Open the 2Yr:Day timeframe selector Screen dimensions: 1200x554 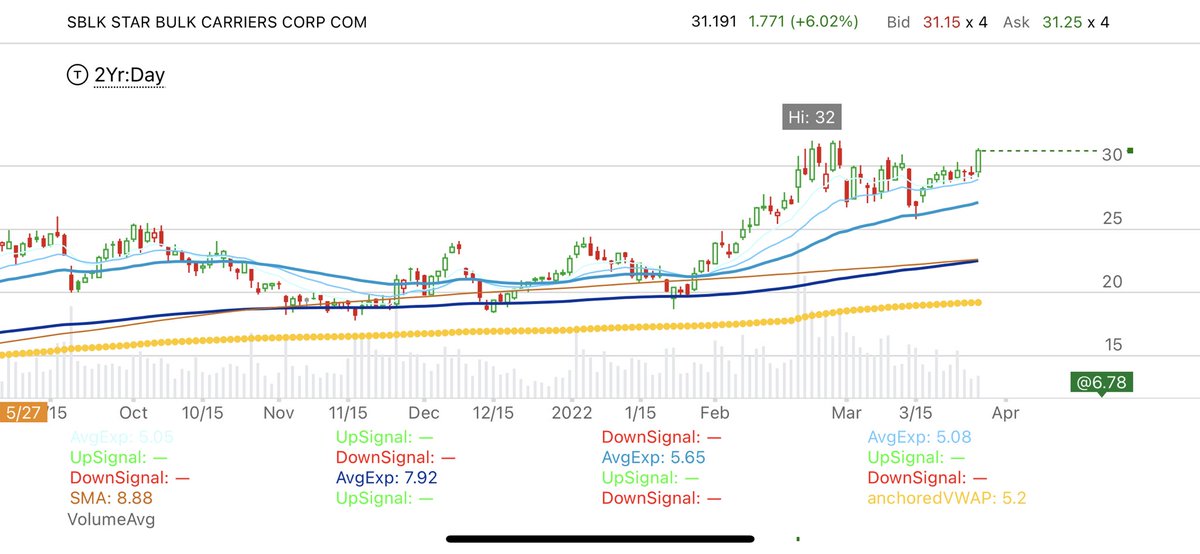click(128, 74)
